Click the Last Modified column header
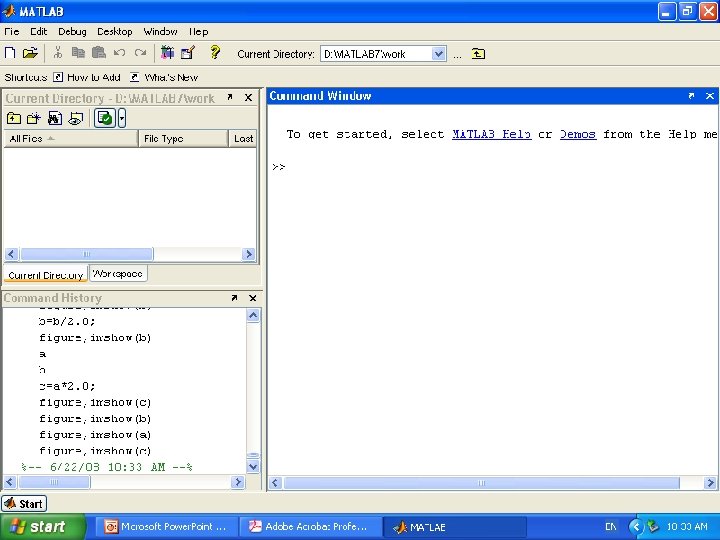The image size is (720, 540). 242,139
